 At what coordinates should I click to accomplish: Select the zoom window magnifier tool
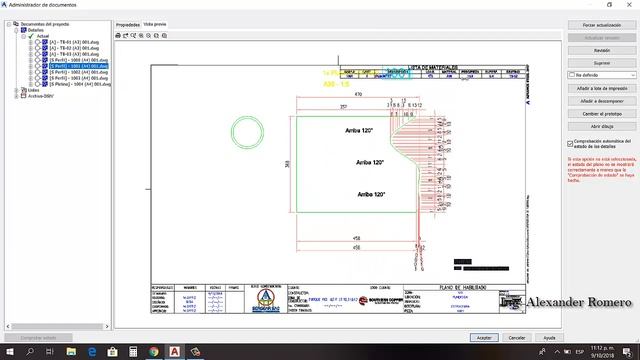point(133,36)
